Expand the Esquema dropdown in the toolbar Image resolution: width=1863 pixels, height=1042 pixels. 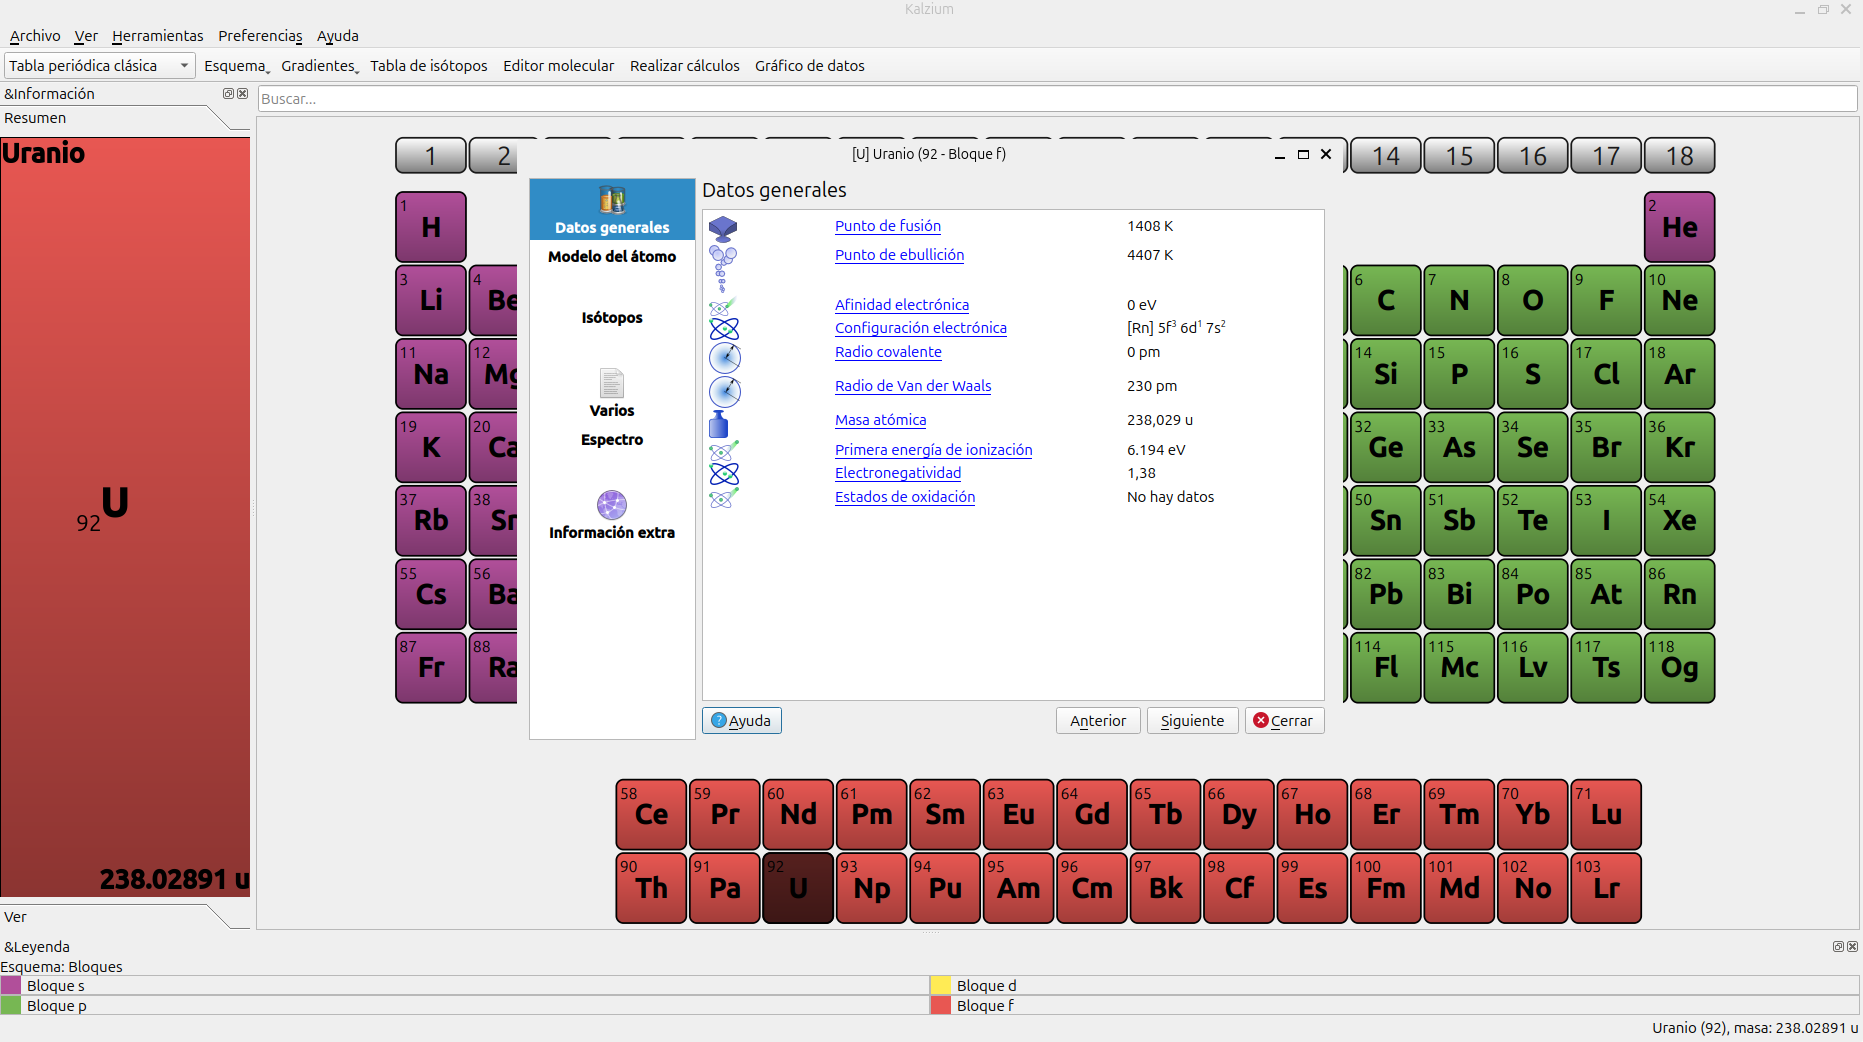coord(236,66)
